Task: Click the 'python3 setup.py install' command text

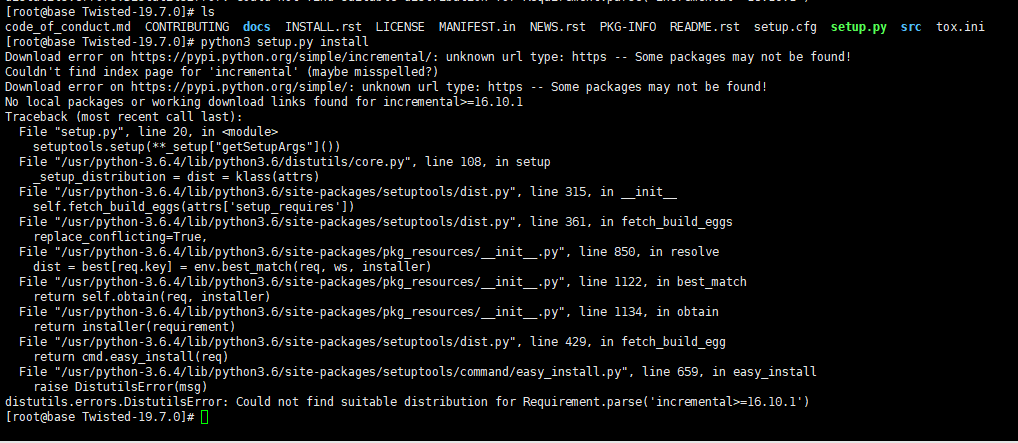Action: tap(285, 42)
